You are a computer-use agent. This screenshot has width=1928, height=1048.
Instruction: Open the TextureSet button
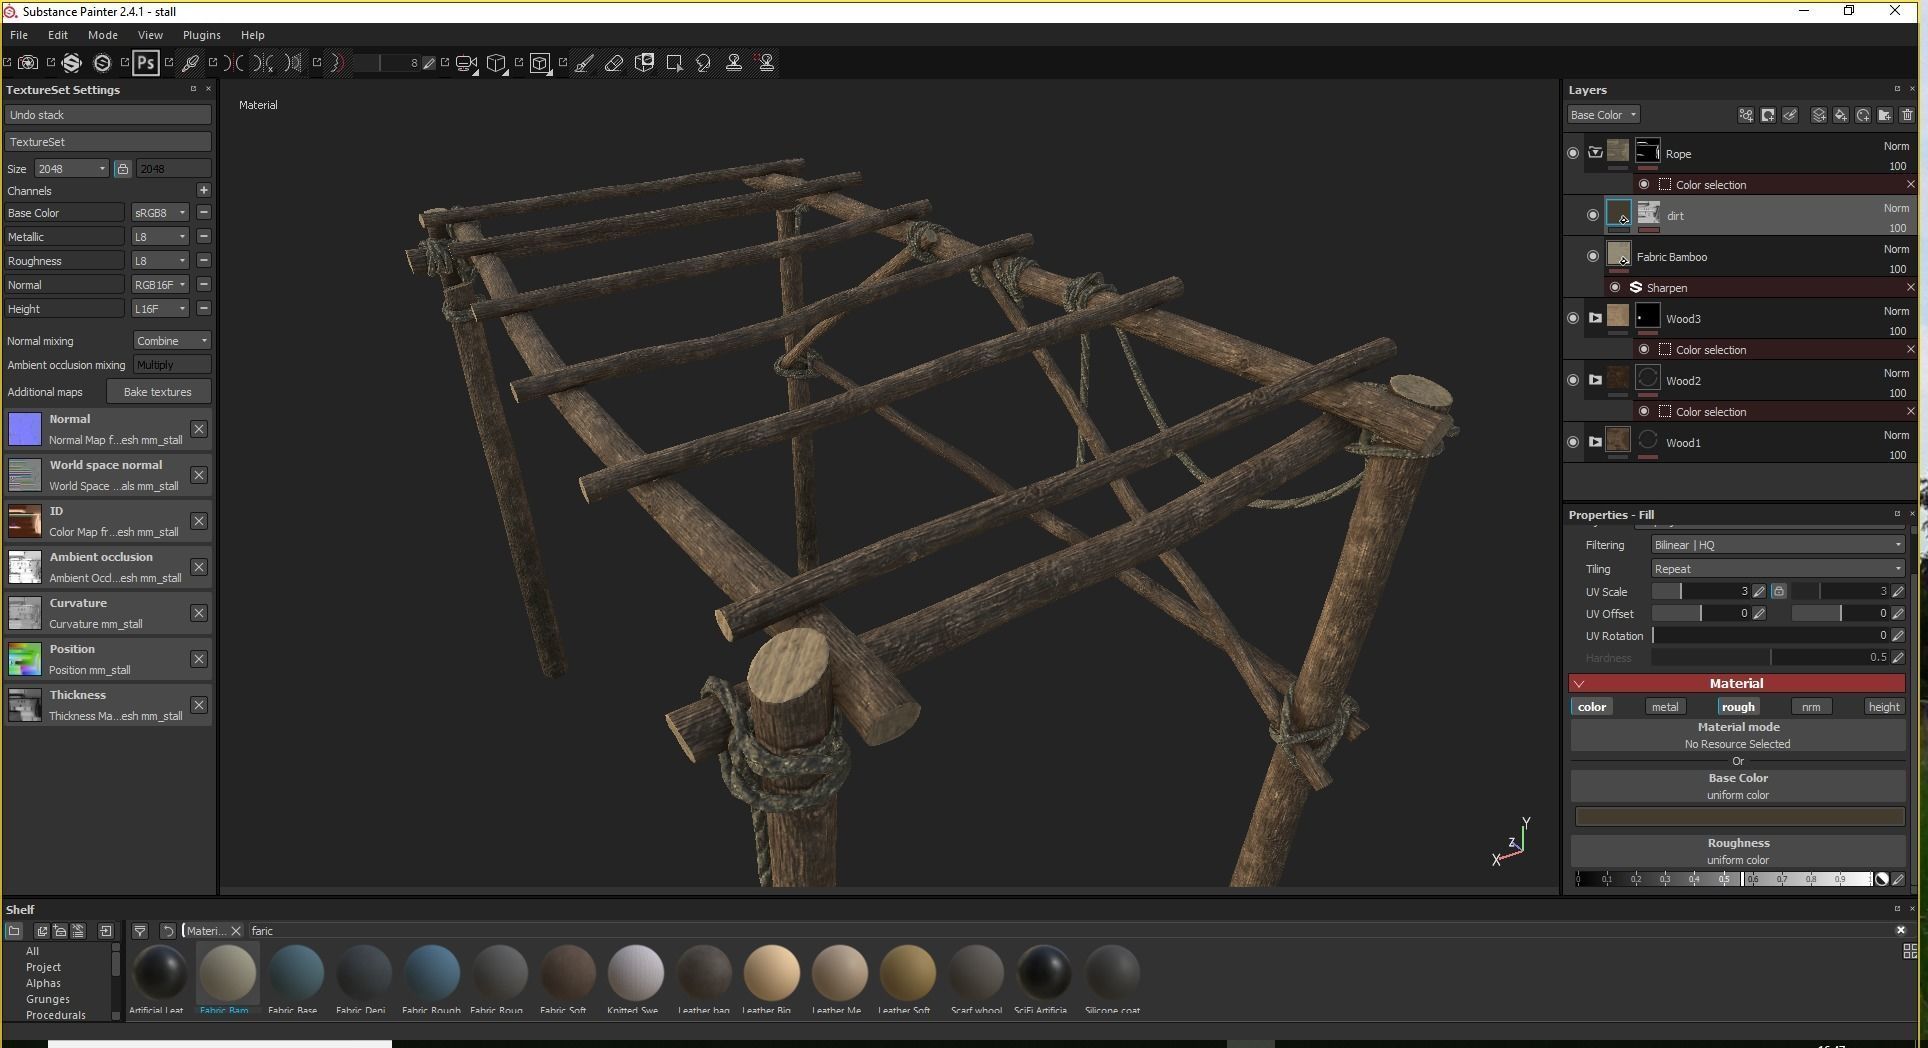[x=108, y=142]
